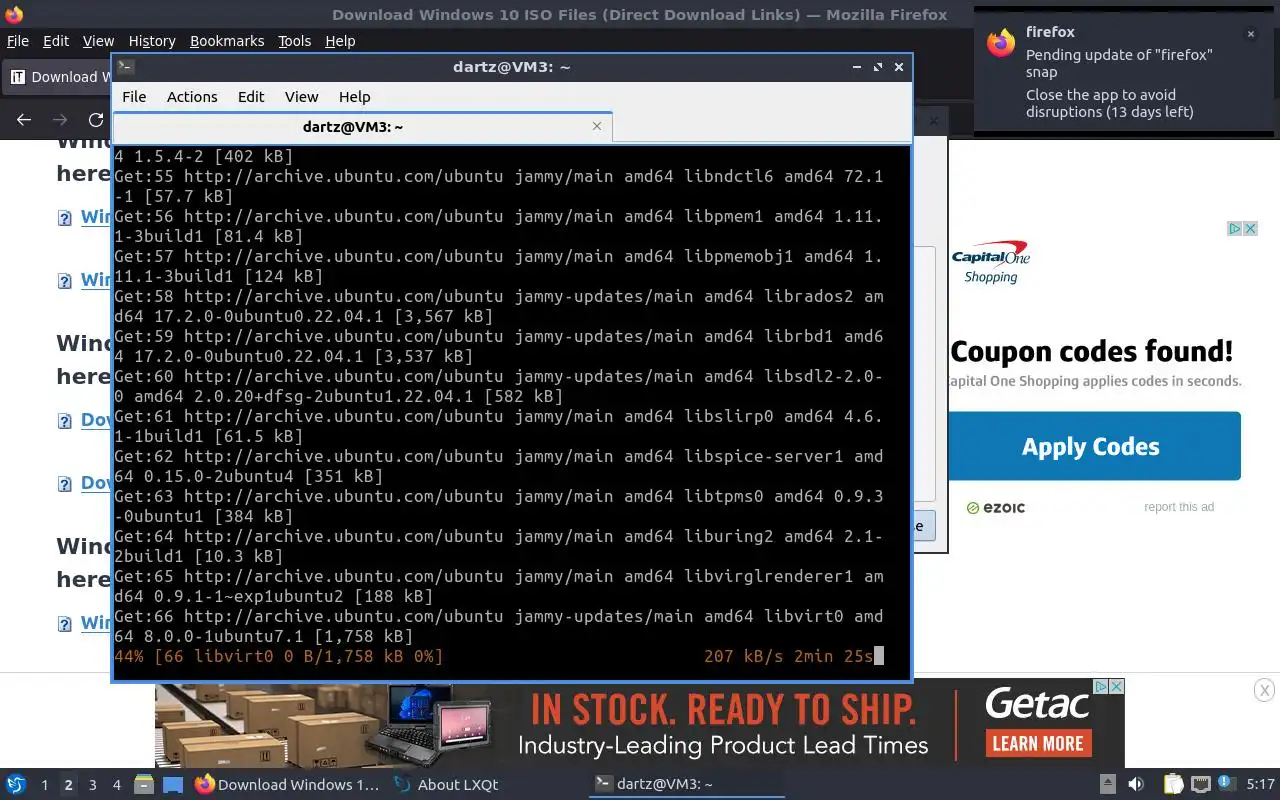This screenshot has height=800, width=1280.
Task: Close the Getac bottom banner ad
Action: [1264, 690]
